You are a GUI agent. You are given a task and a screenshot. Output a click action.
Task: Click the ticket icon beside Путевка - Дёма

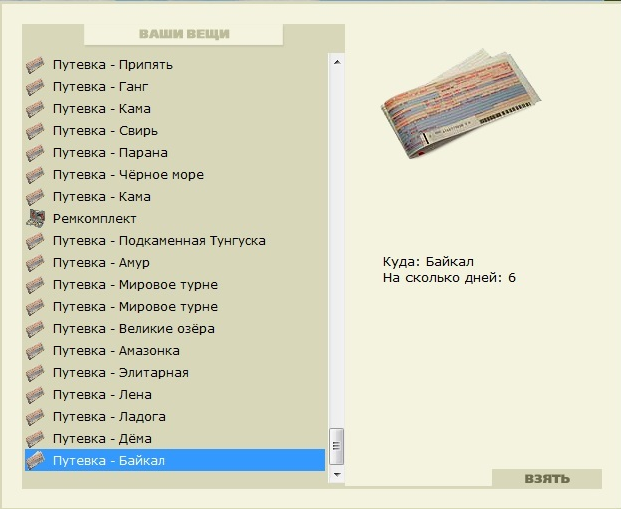pyautogui.click(x=35, y=439)
